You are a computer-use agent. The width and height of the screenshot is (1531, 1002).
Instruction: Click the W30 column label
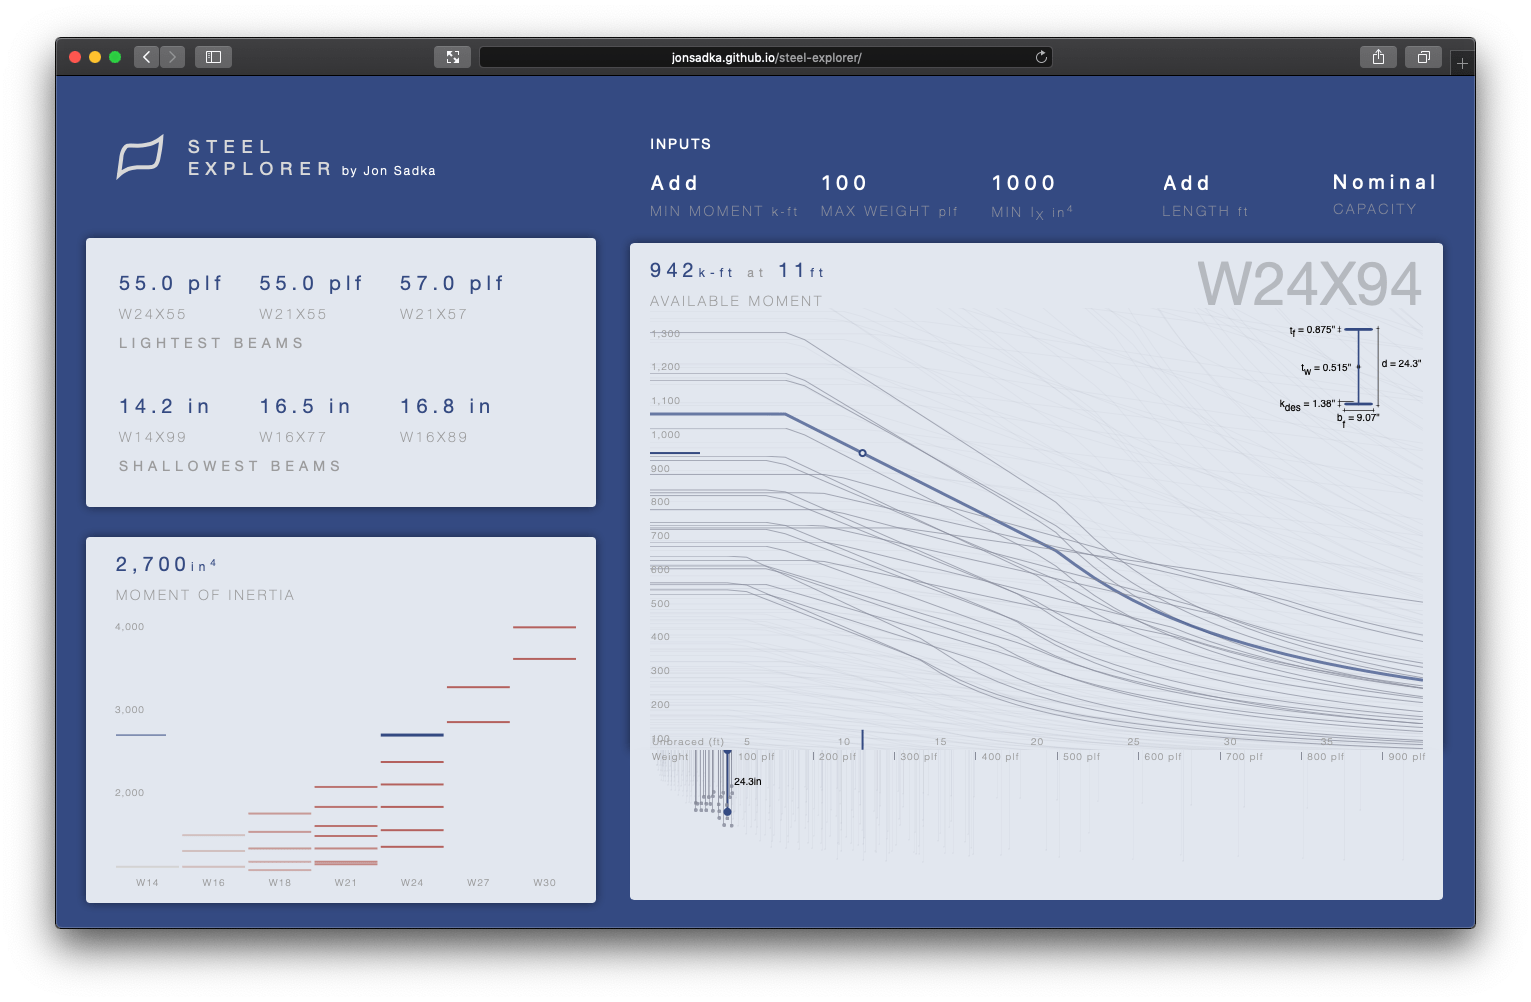(544, 883)
